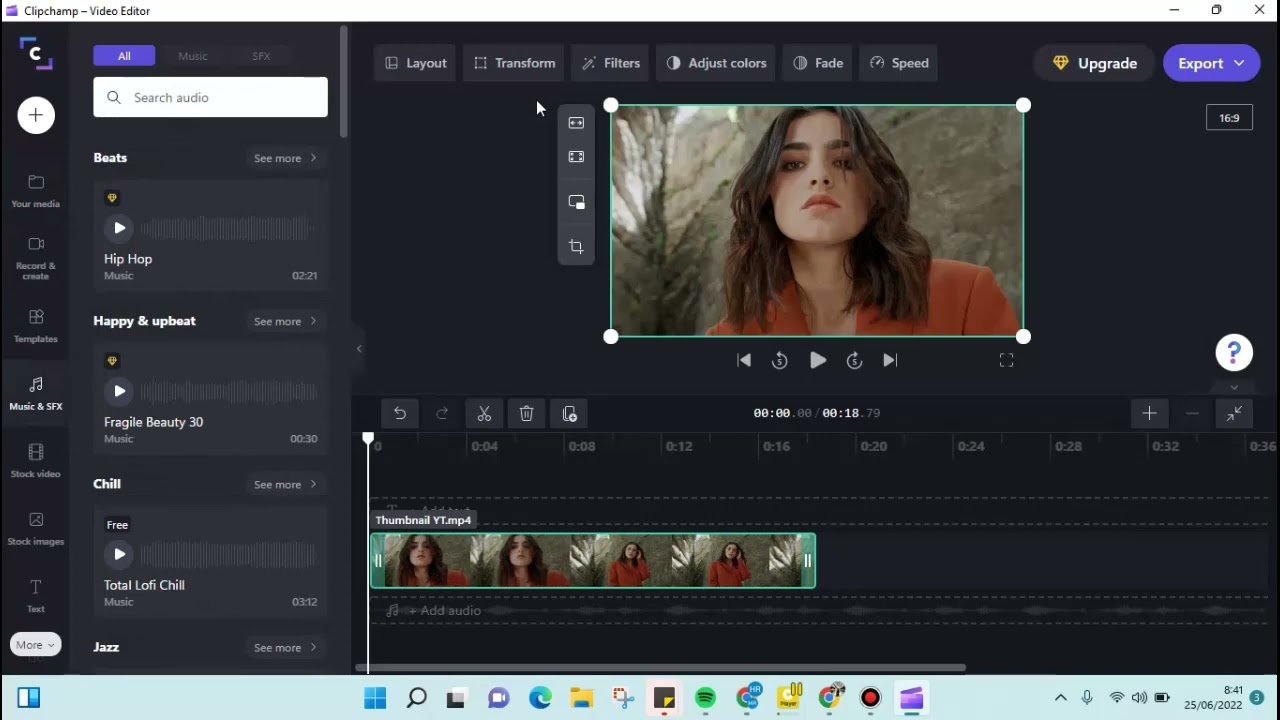Open the Layout tool

416,63
